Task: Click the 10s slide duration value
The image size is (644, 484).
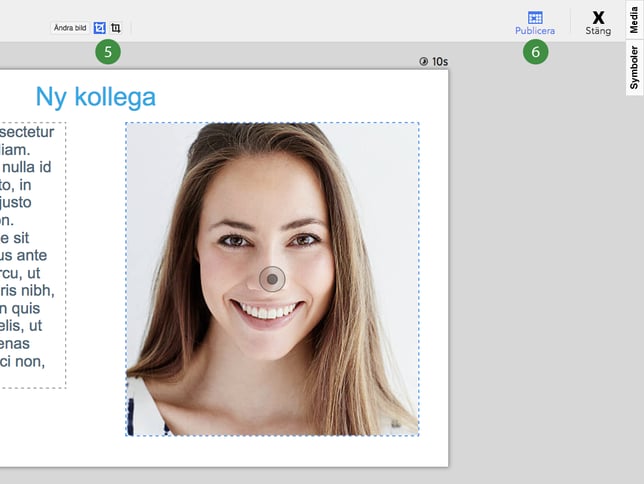Action: coord(440,62)
